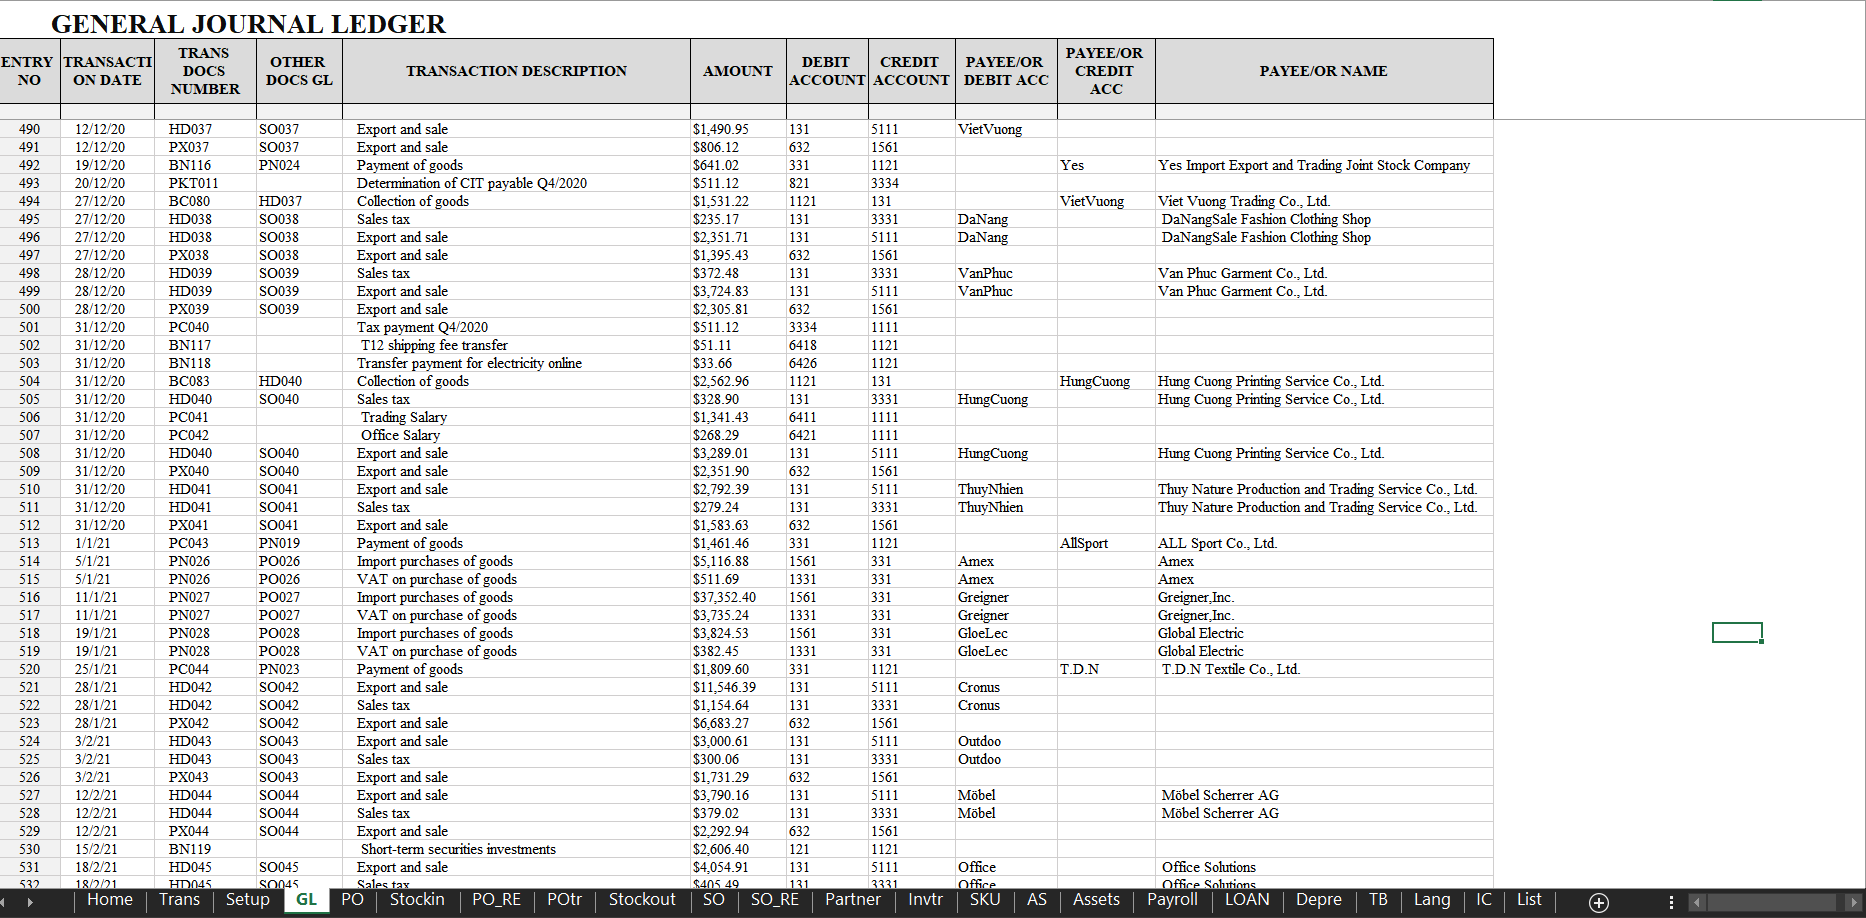Click entry number 500
1866x918 pixels.
click(30, 309)
